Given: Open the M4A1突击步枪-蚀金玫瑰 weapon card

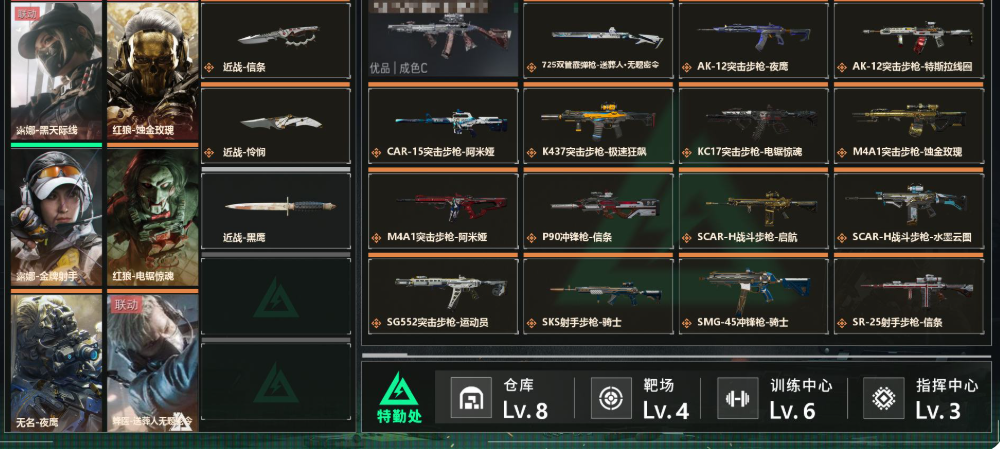Looking at the screenshot, I should [908, 126].
